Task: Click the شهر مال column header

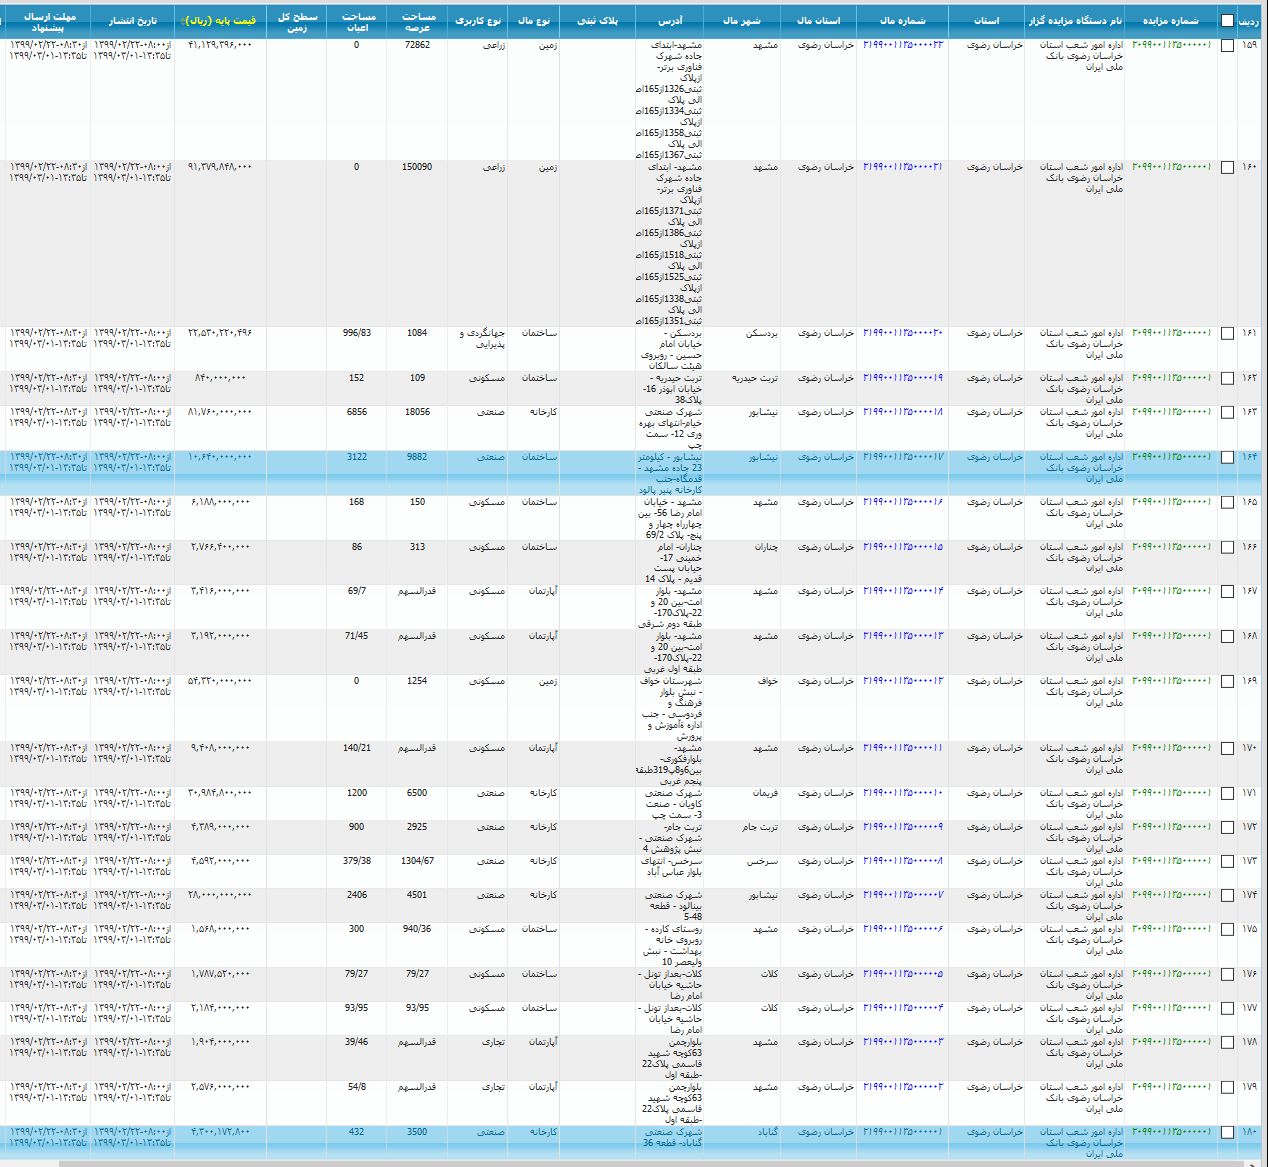Action: (742, 20)
